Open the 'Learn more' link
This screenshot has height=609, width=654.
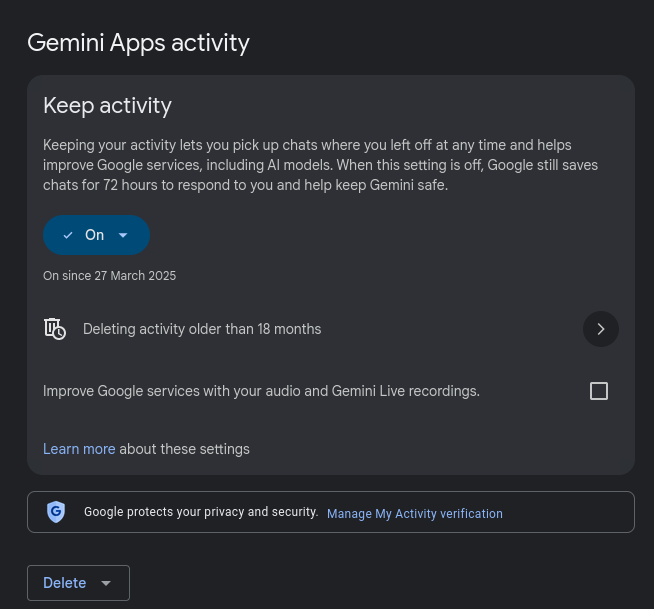[79, 449]
